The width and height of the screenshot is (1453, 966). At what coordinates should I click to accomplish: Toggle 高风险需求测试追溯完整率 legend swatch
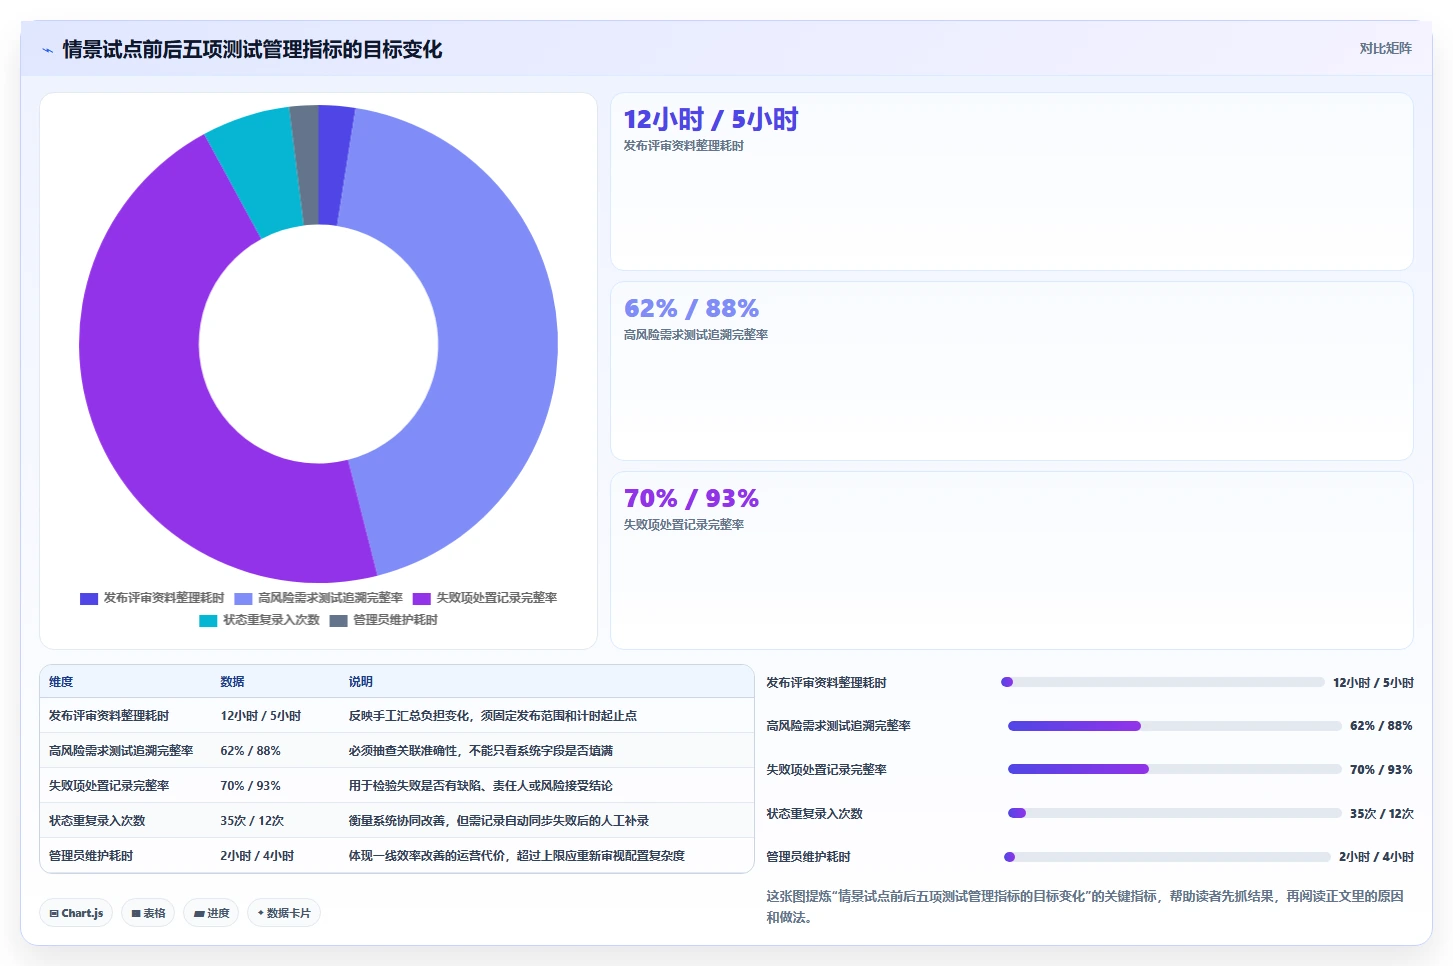(243, 598)
